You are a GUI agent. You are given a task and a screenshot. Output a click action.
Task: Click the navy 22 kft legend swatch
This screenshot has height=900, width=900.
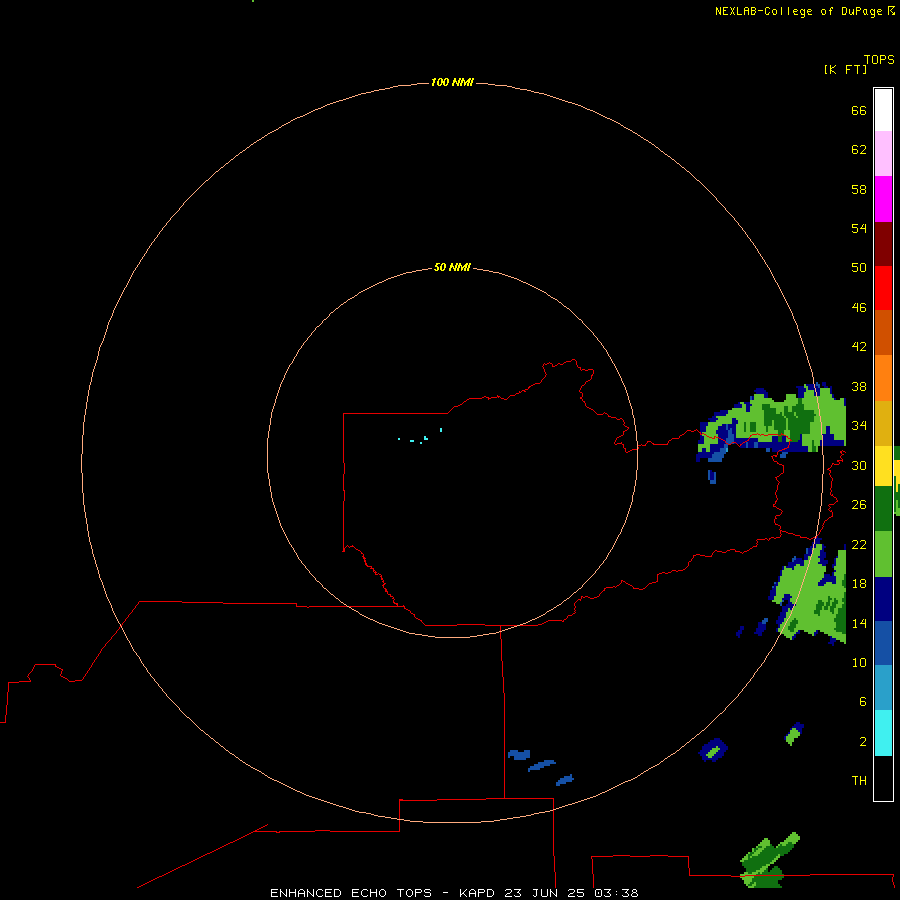coord(883,599)
